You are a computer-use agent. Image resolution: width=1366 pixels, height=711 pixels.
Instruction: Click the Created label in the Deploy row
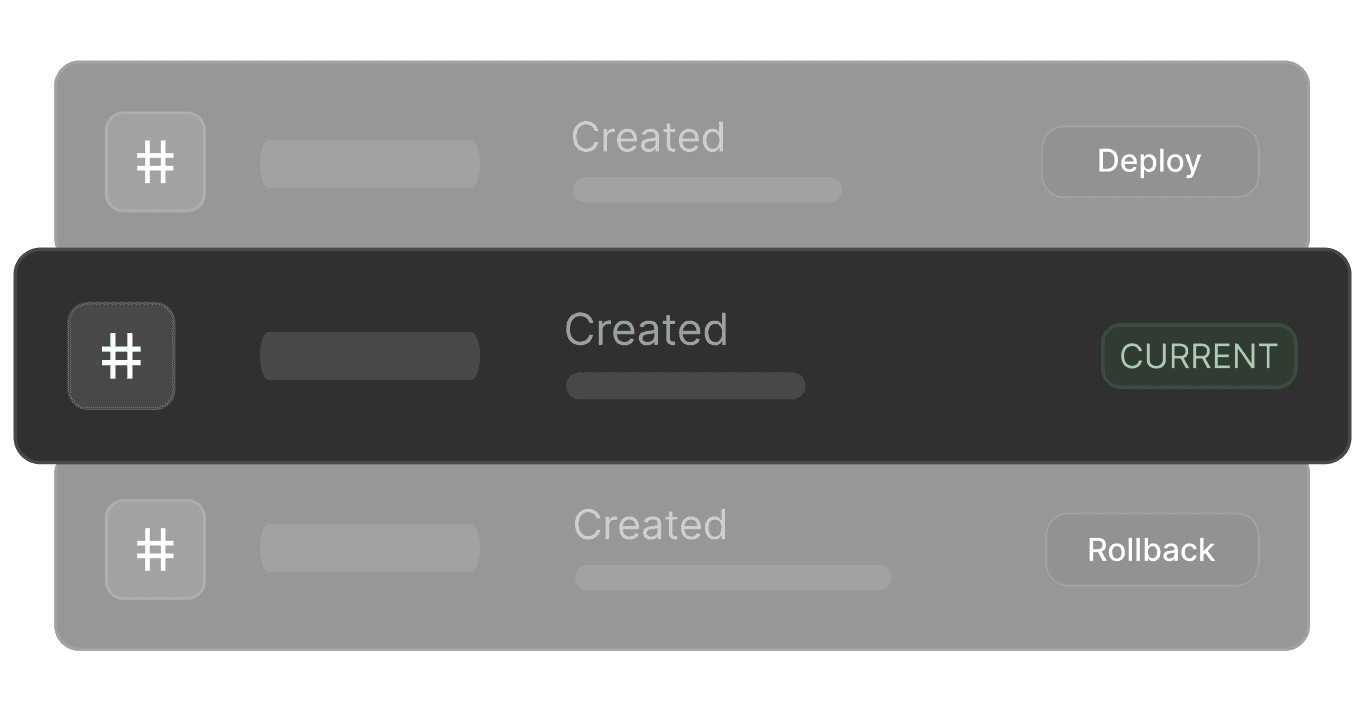(647, 138)
